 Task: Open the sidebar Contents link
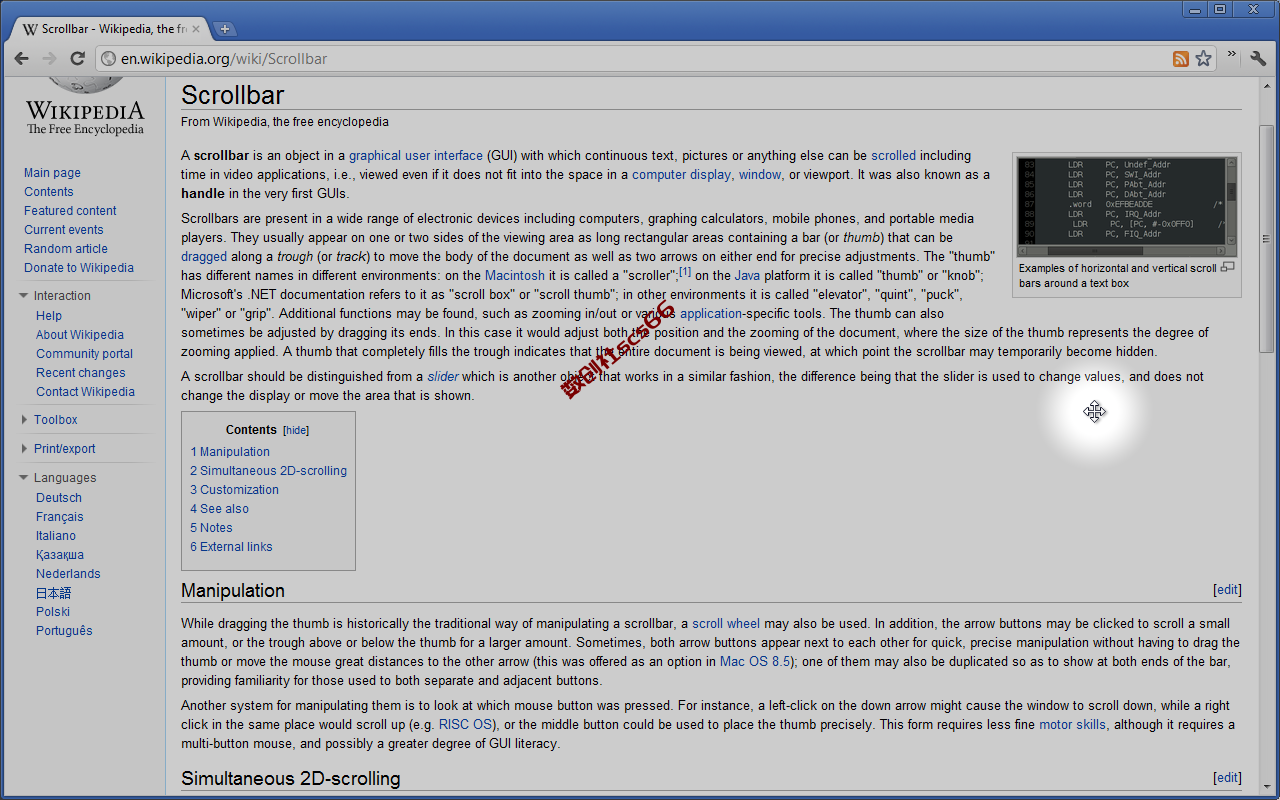coord(49,192)
